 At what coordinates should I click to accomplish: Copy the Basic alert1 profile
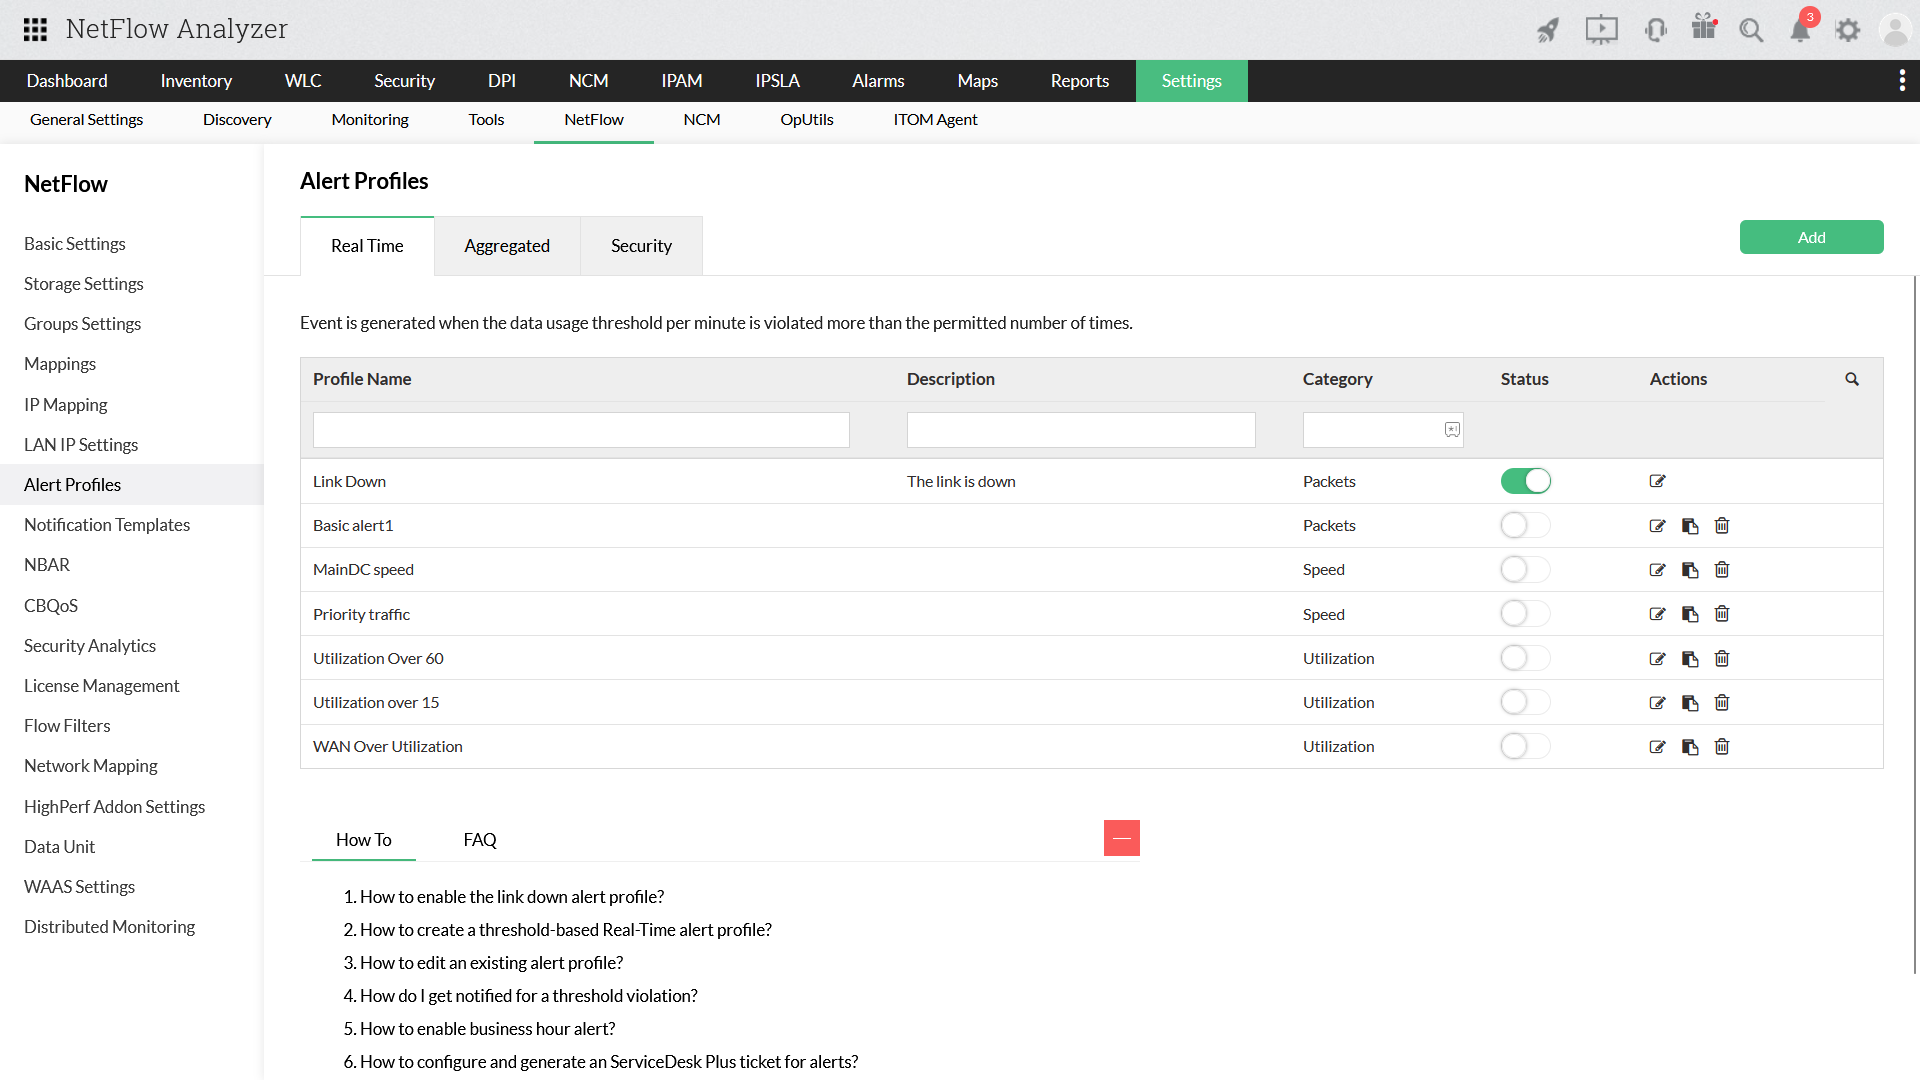tap(1690, 526)
